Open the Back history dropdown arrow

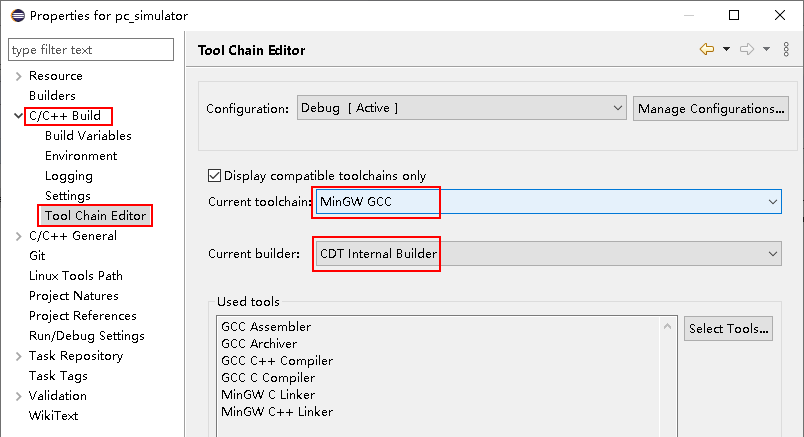pos(726,49)
